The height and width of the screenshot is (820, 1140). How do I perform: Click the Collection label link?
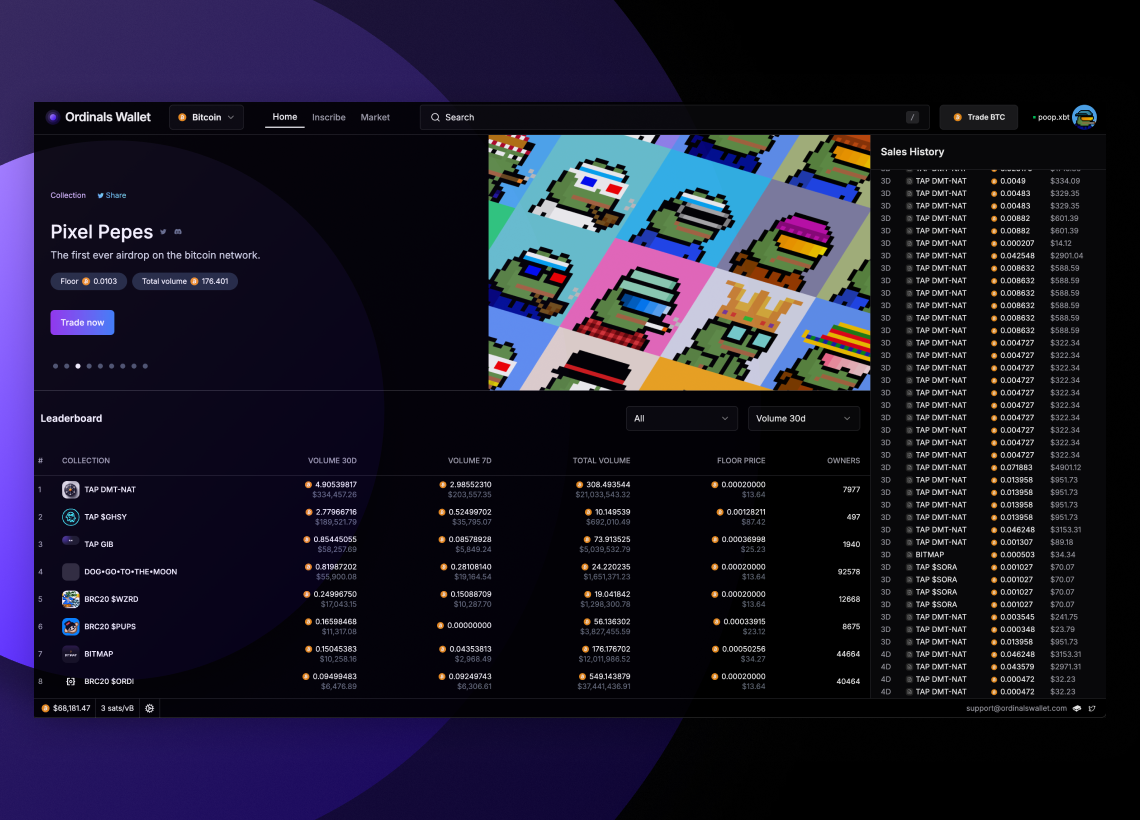68,196
